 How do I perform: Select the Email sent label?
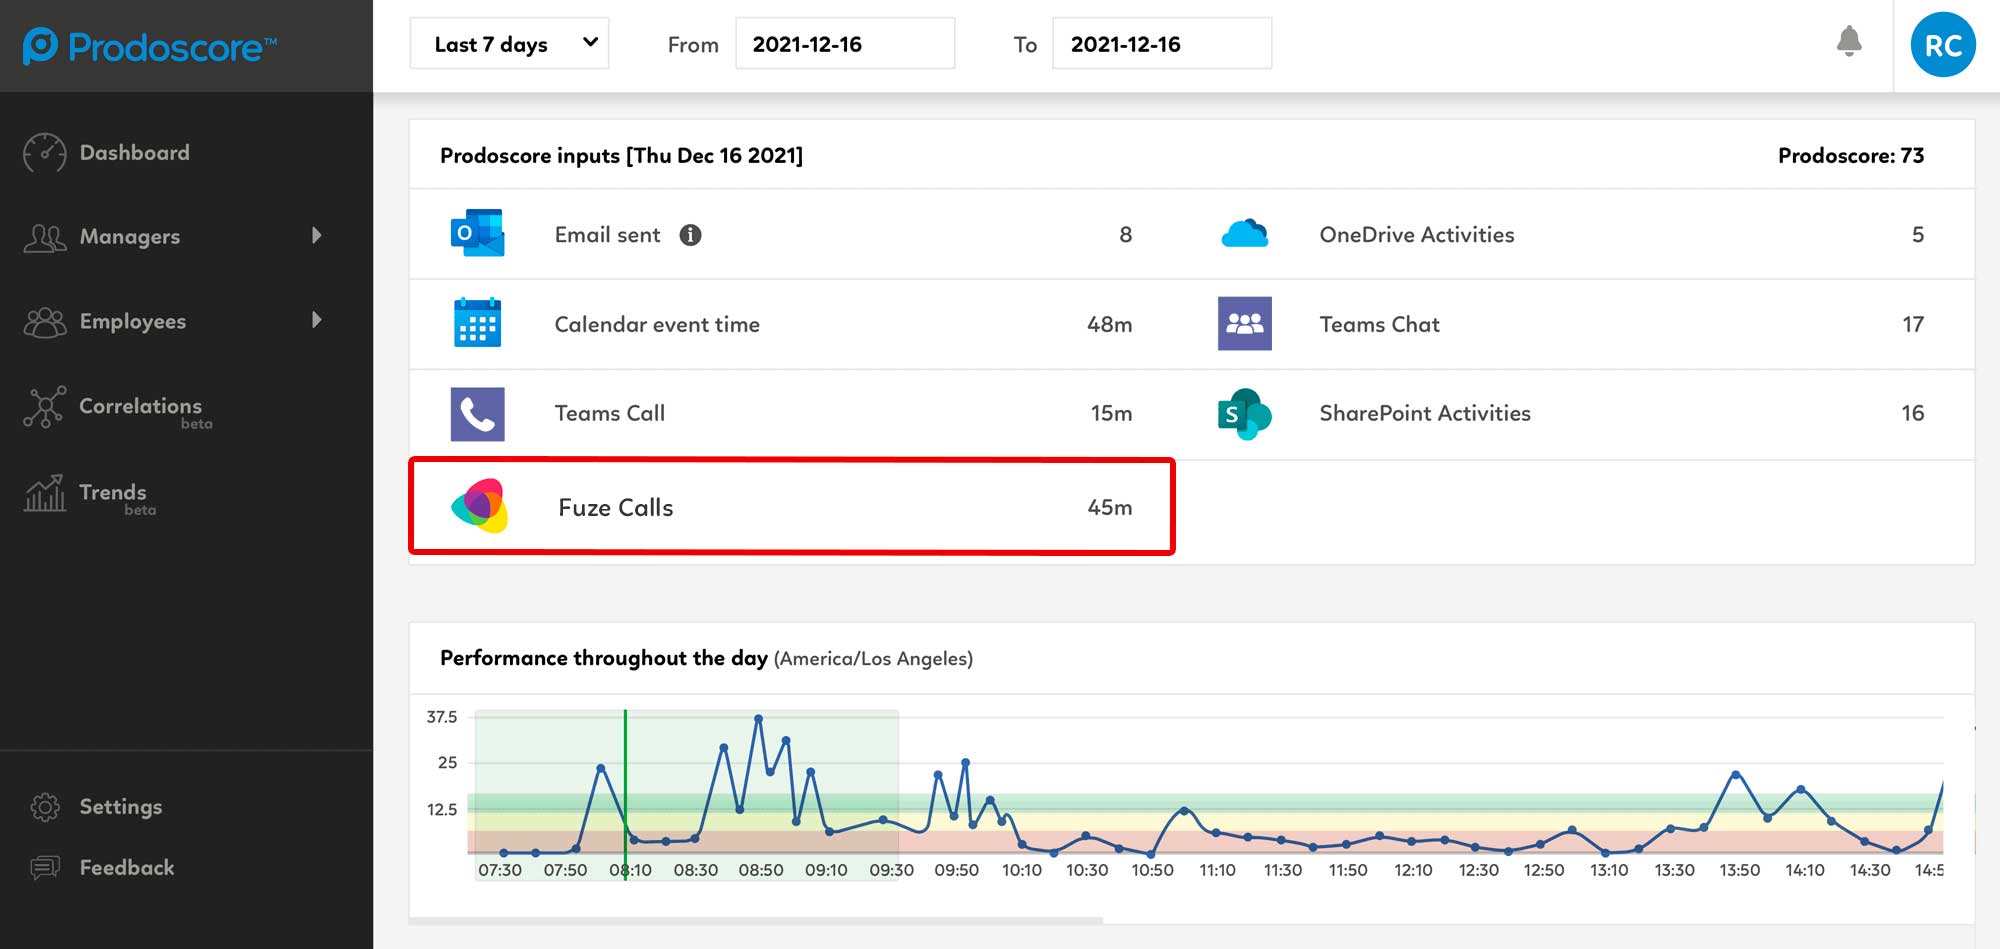[607, 235]
